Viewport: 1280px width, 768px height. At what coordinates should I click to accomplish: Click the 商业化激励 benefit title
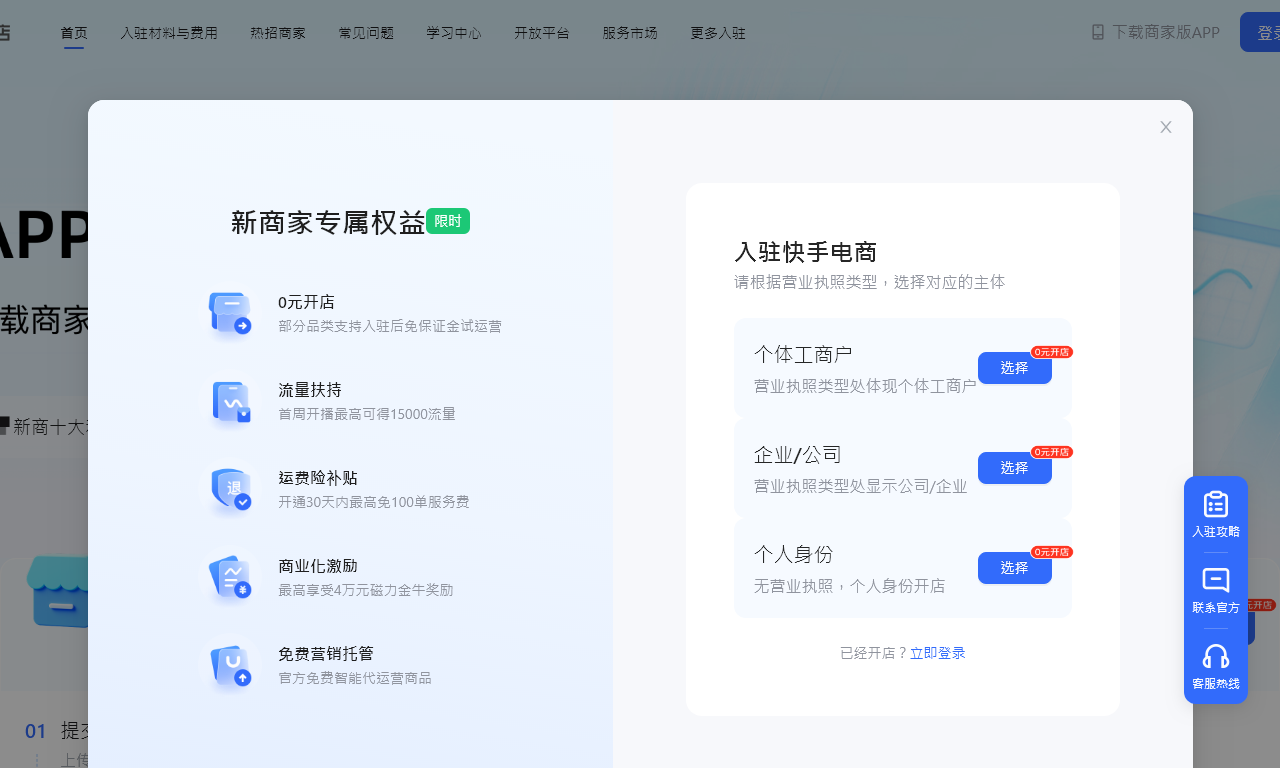pos(318,566)
